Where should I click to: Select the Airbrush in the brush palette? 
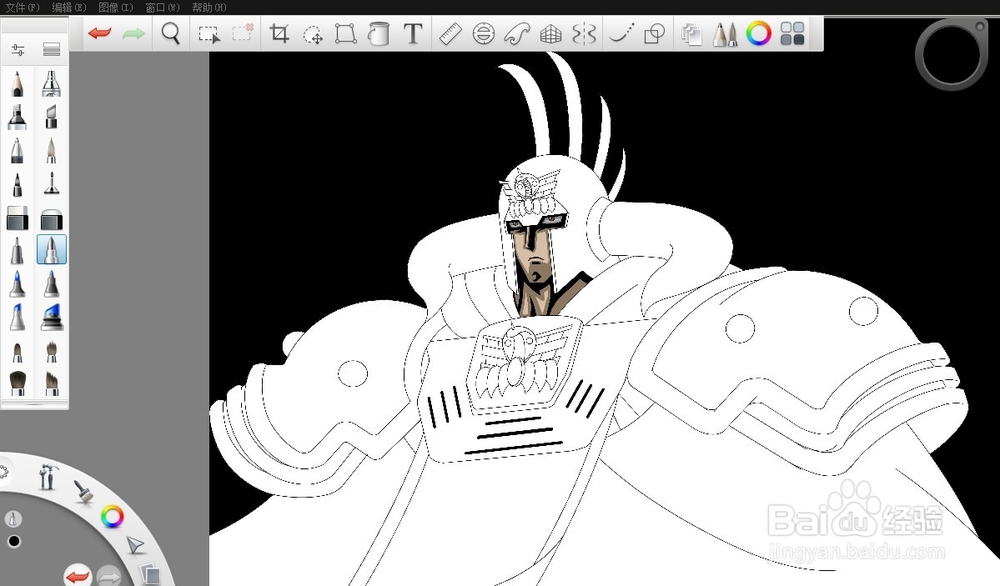coord(51,84)
